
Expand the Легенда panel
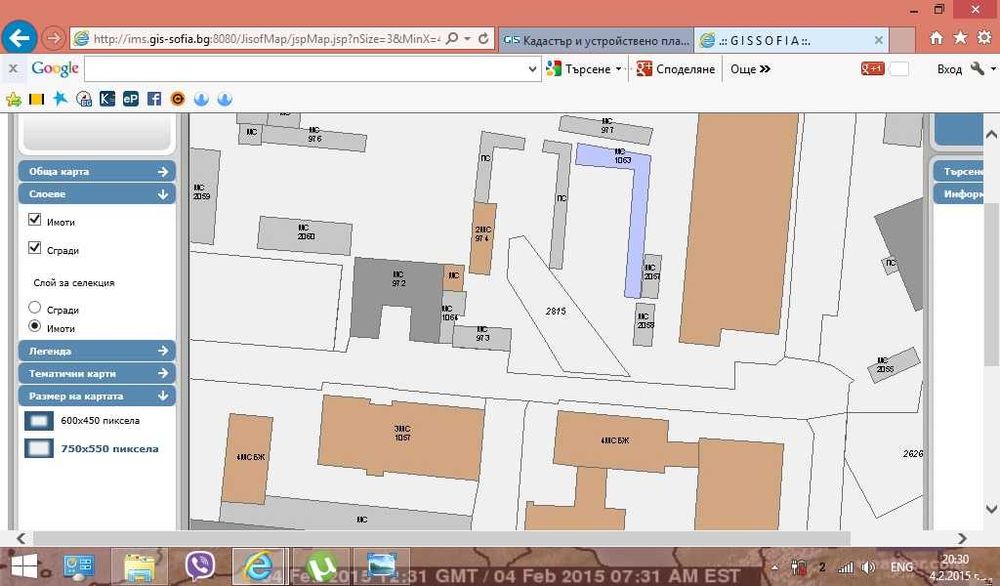96,351
